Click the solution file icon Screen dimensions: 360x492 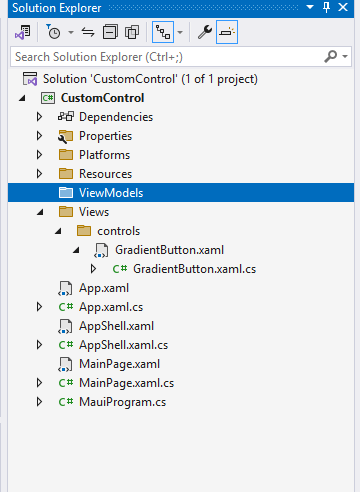click(x=30, y=79)
